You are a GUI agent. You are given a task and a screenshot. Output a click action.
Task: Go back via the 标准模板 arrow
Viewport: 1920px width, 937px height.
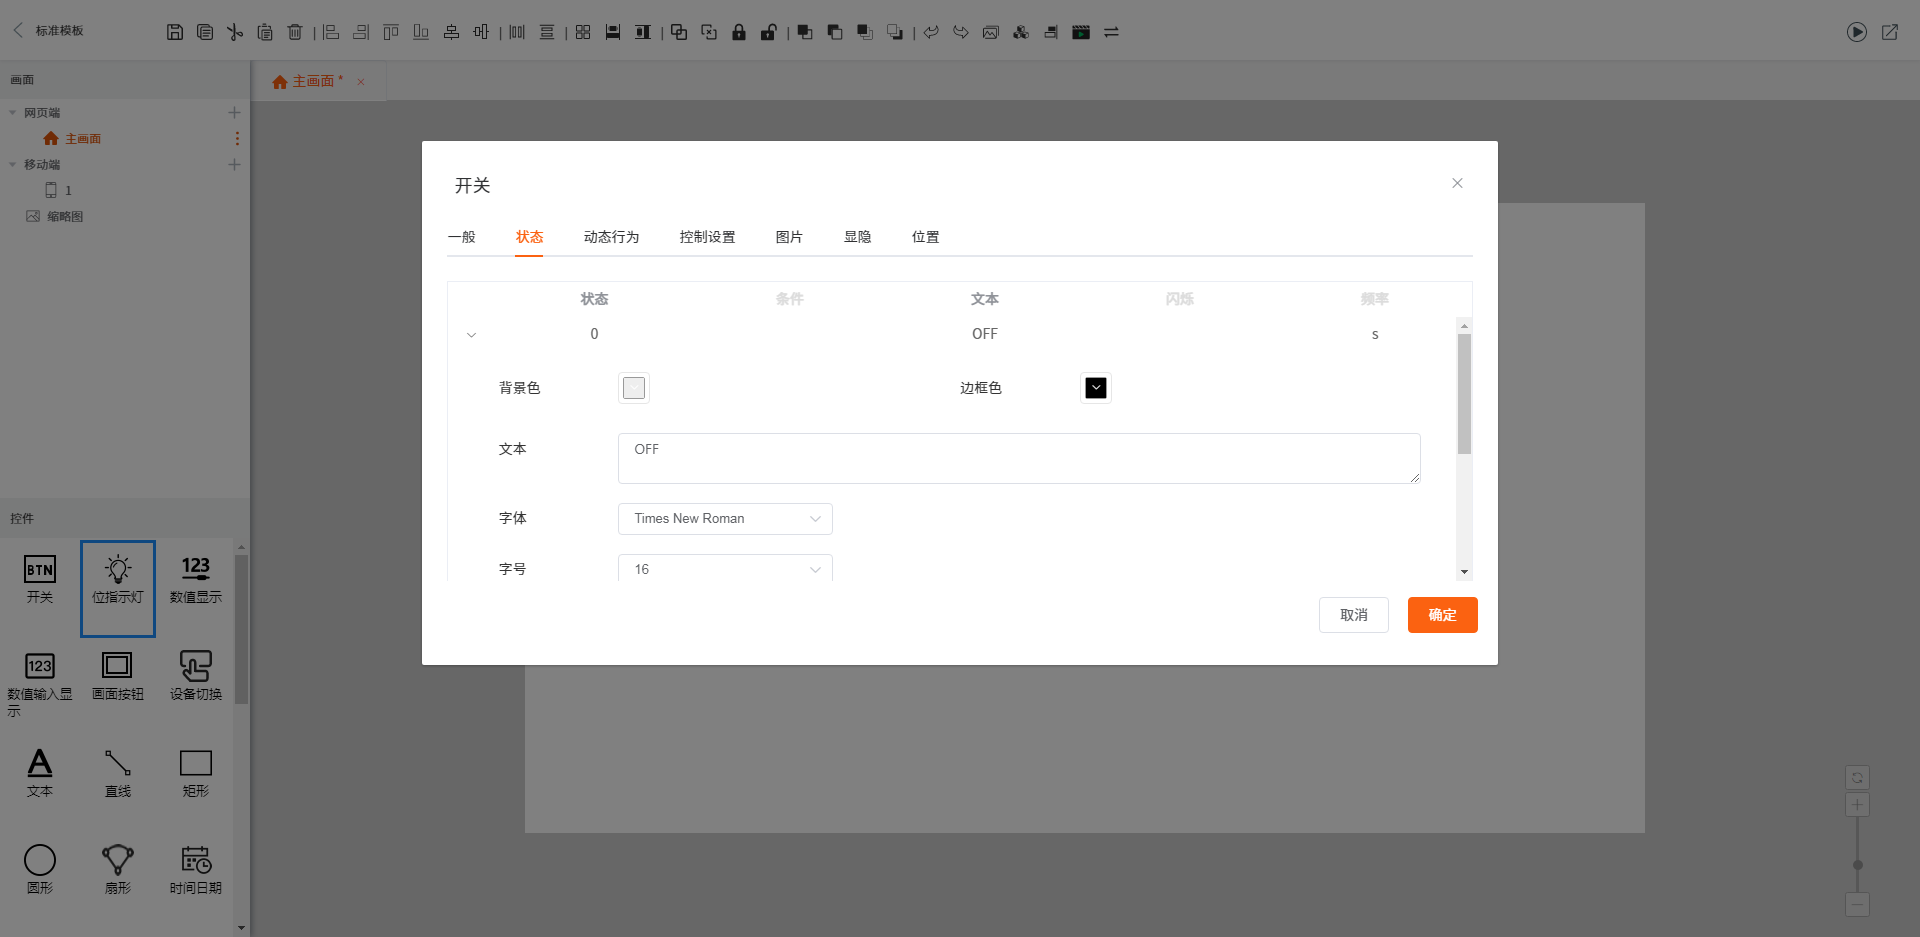pos(18,30)
